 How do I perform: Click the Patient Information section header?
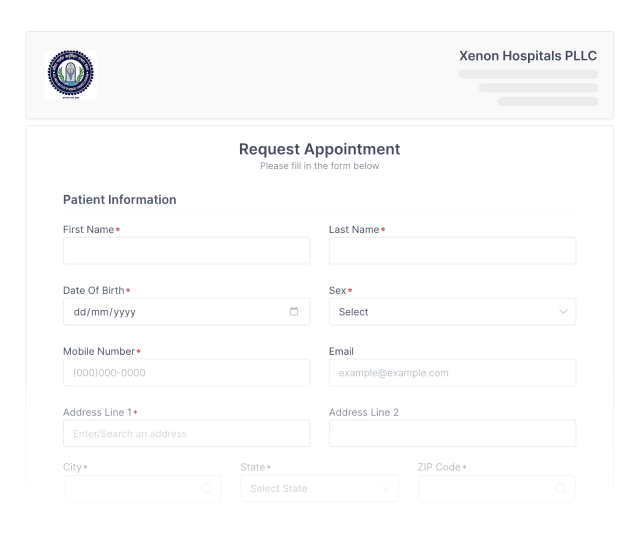pos(119,199)
